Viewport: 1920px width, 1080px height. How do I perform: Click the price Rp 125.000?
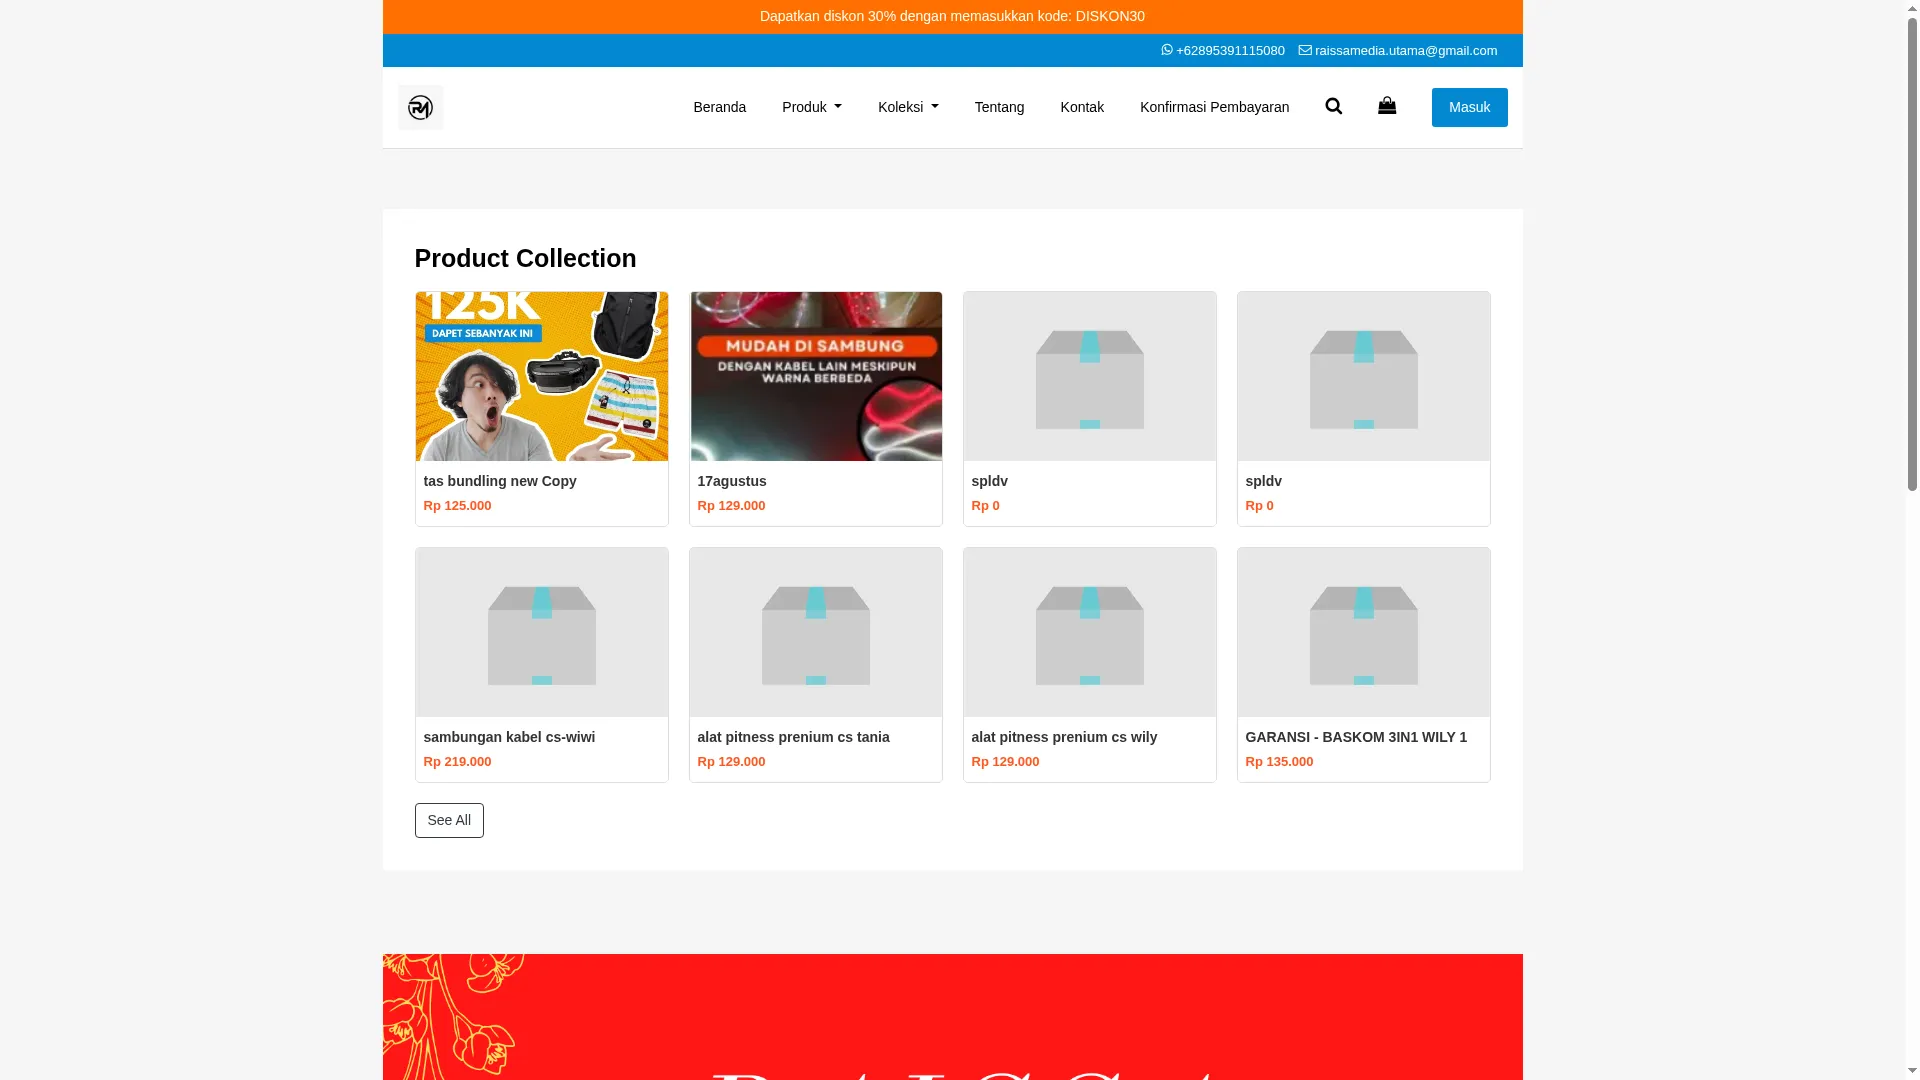[x=457, y=506]
